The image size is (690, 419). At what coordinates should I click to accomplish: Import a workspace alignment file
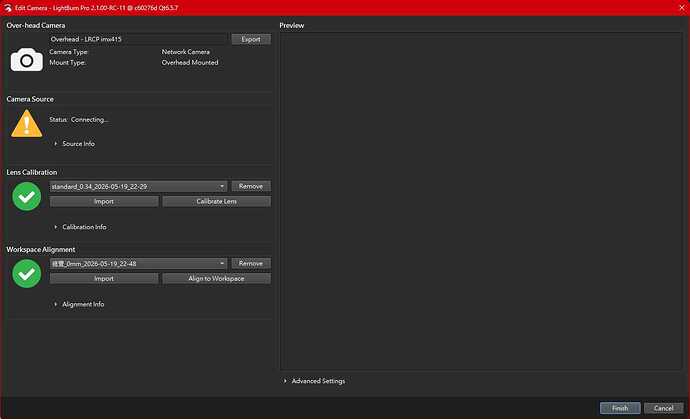(x=104, y=278)
